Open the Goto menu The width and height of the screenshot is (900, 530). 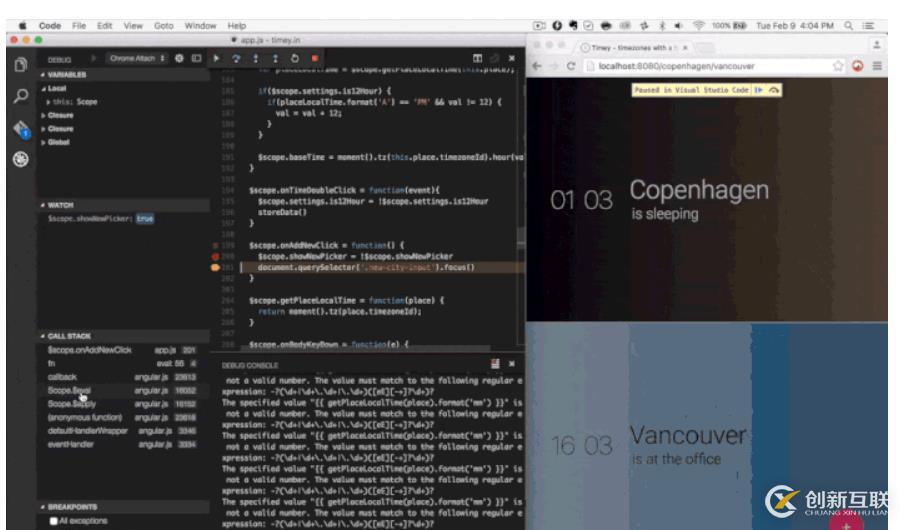pos(164,26)
